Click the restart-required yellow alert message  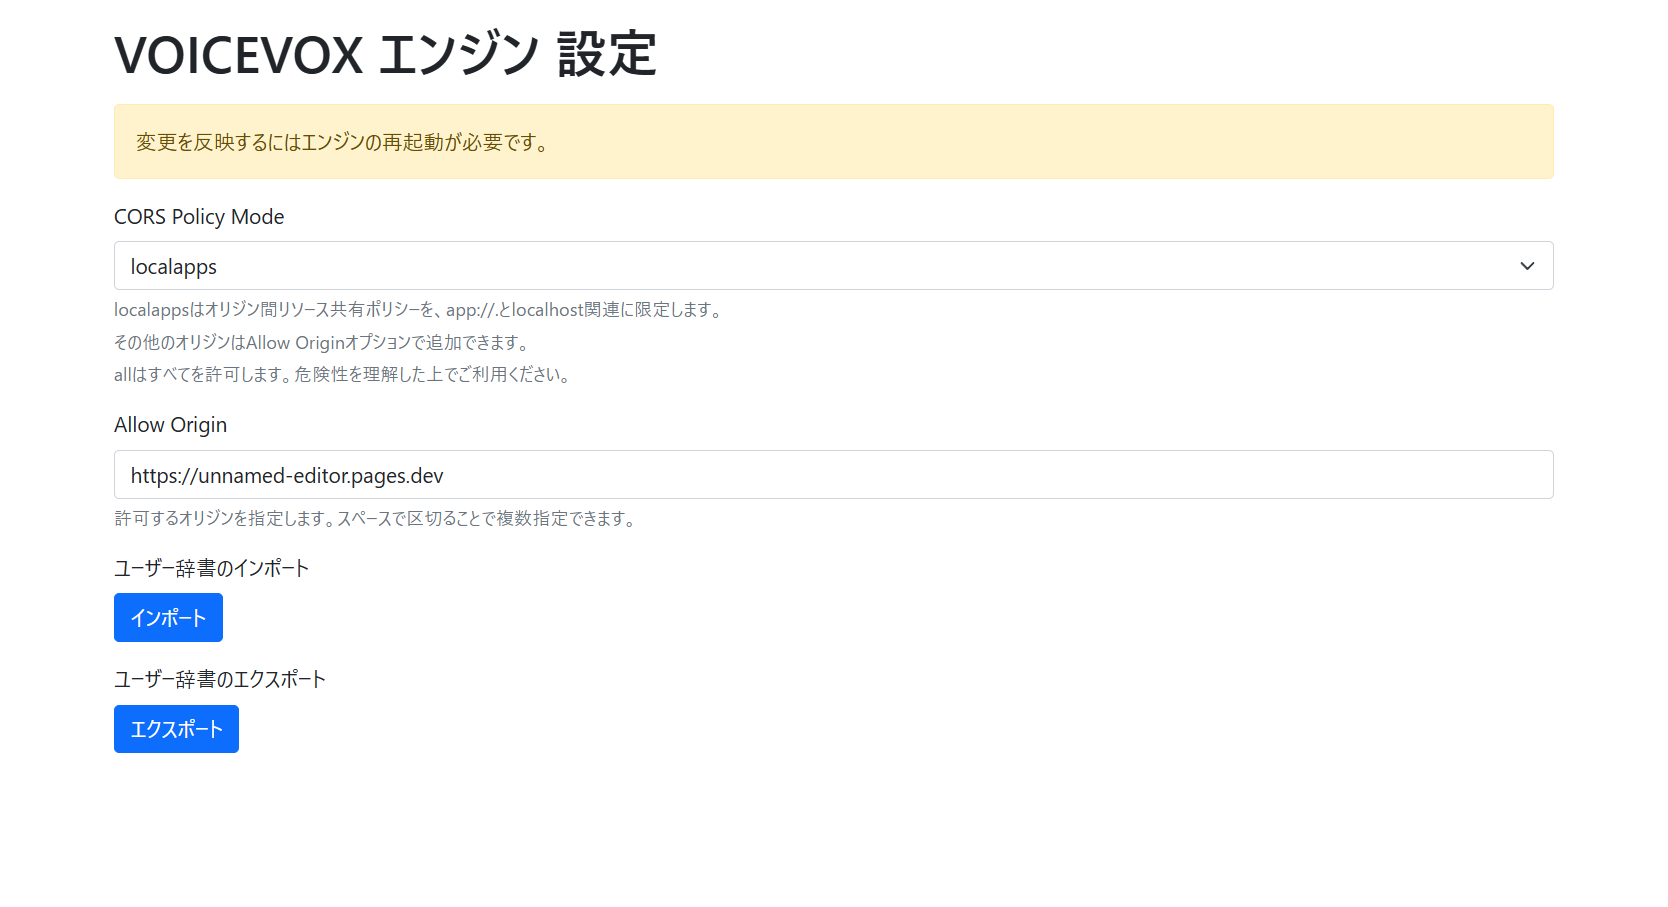(833, 142)
